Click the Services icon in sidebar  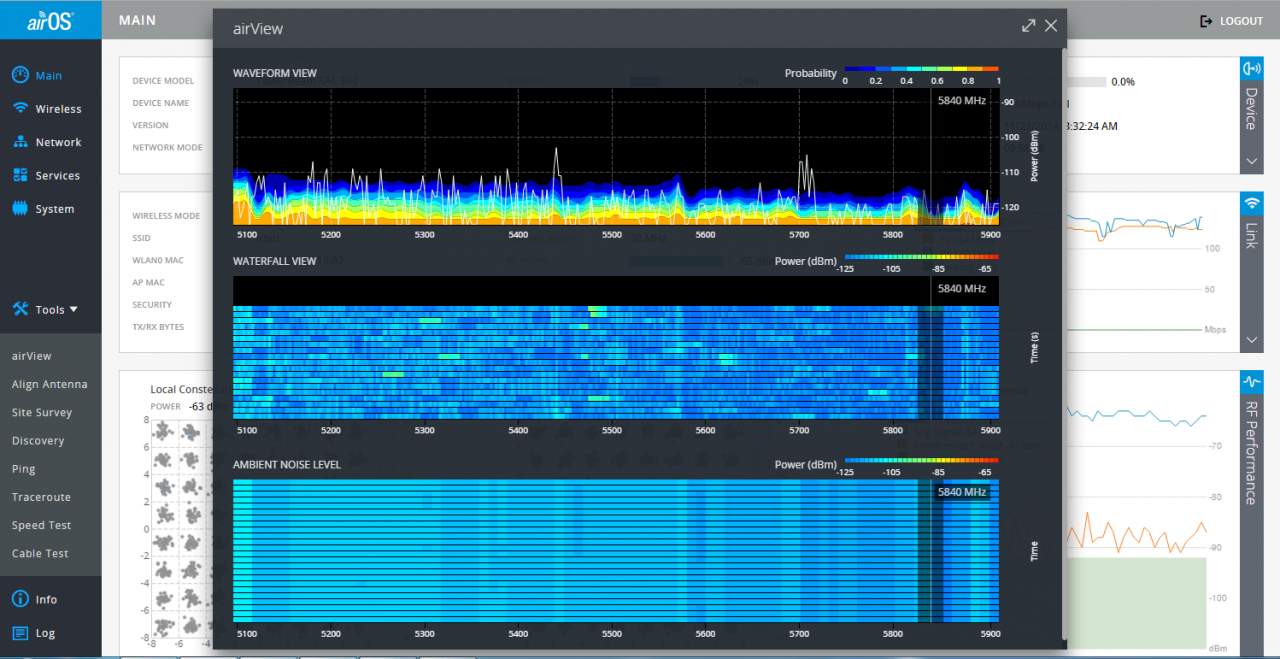coord(20,175)
